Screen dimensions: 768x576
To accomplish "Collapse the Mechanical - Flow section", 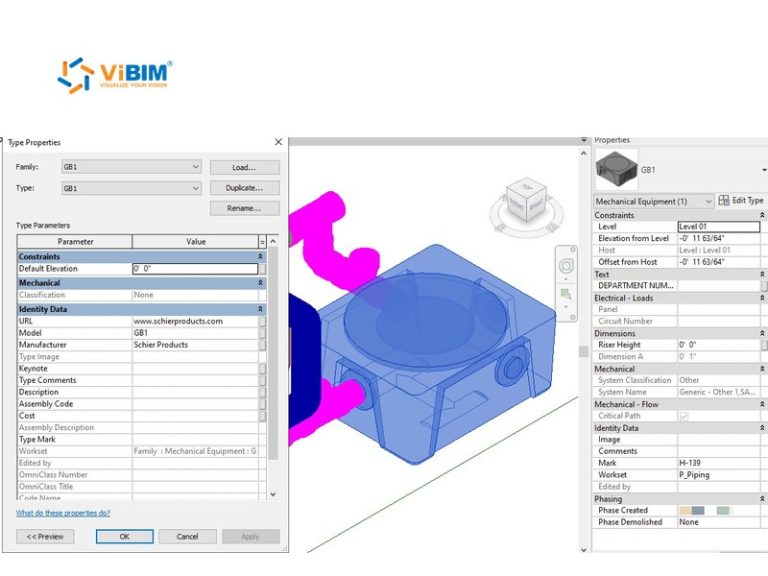I will click(762, 404).
